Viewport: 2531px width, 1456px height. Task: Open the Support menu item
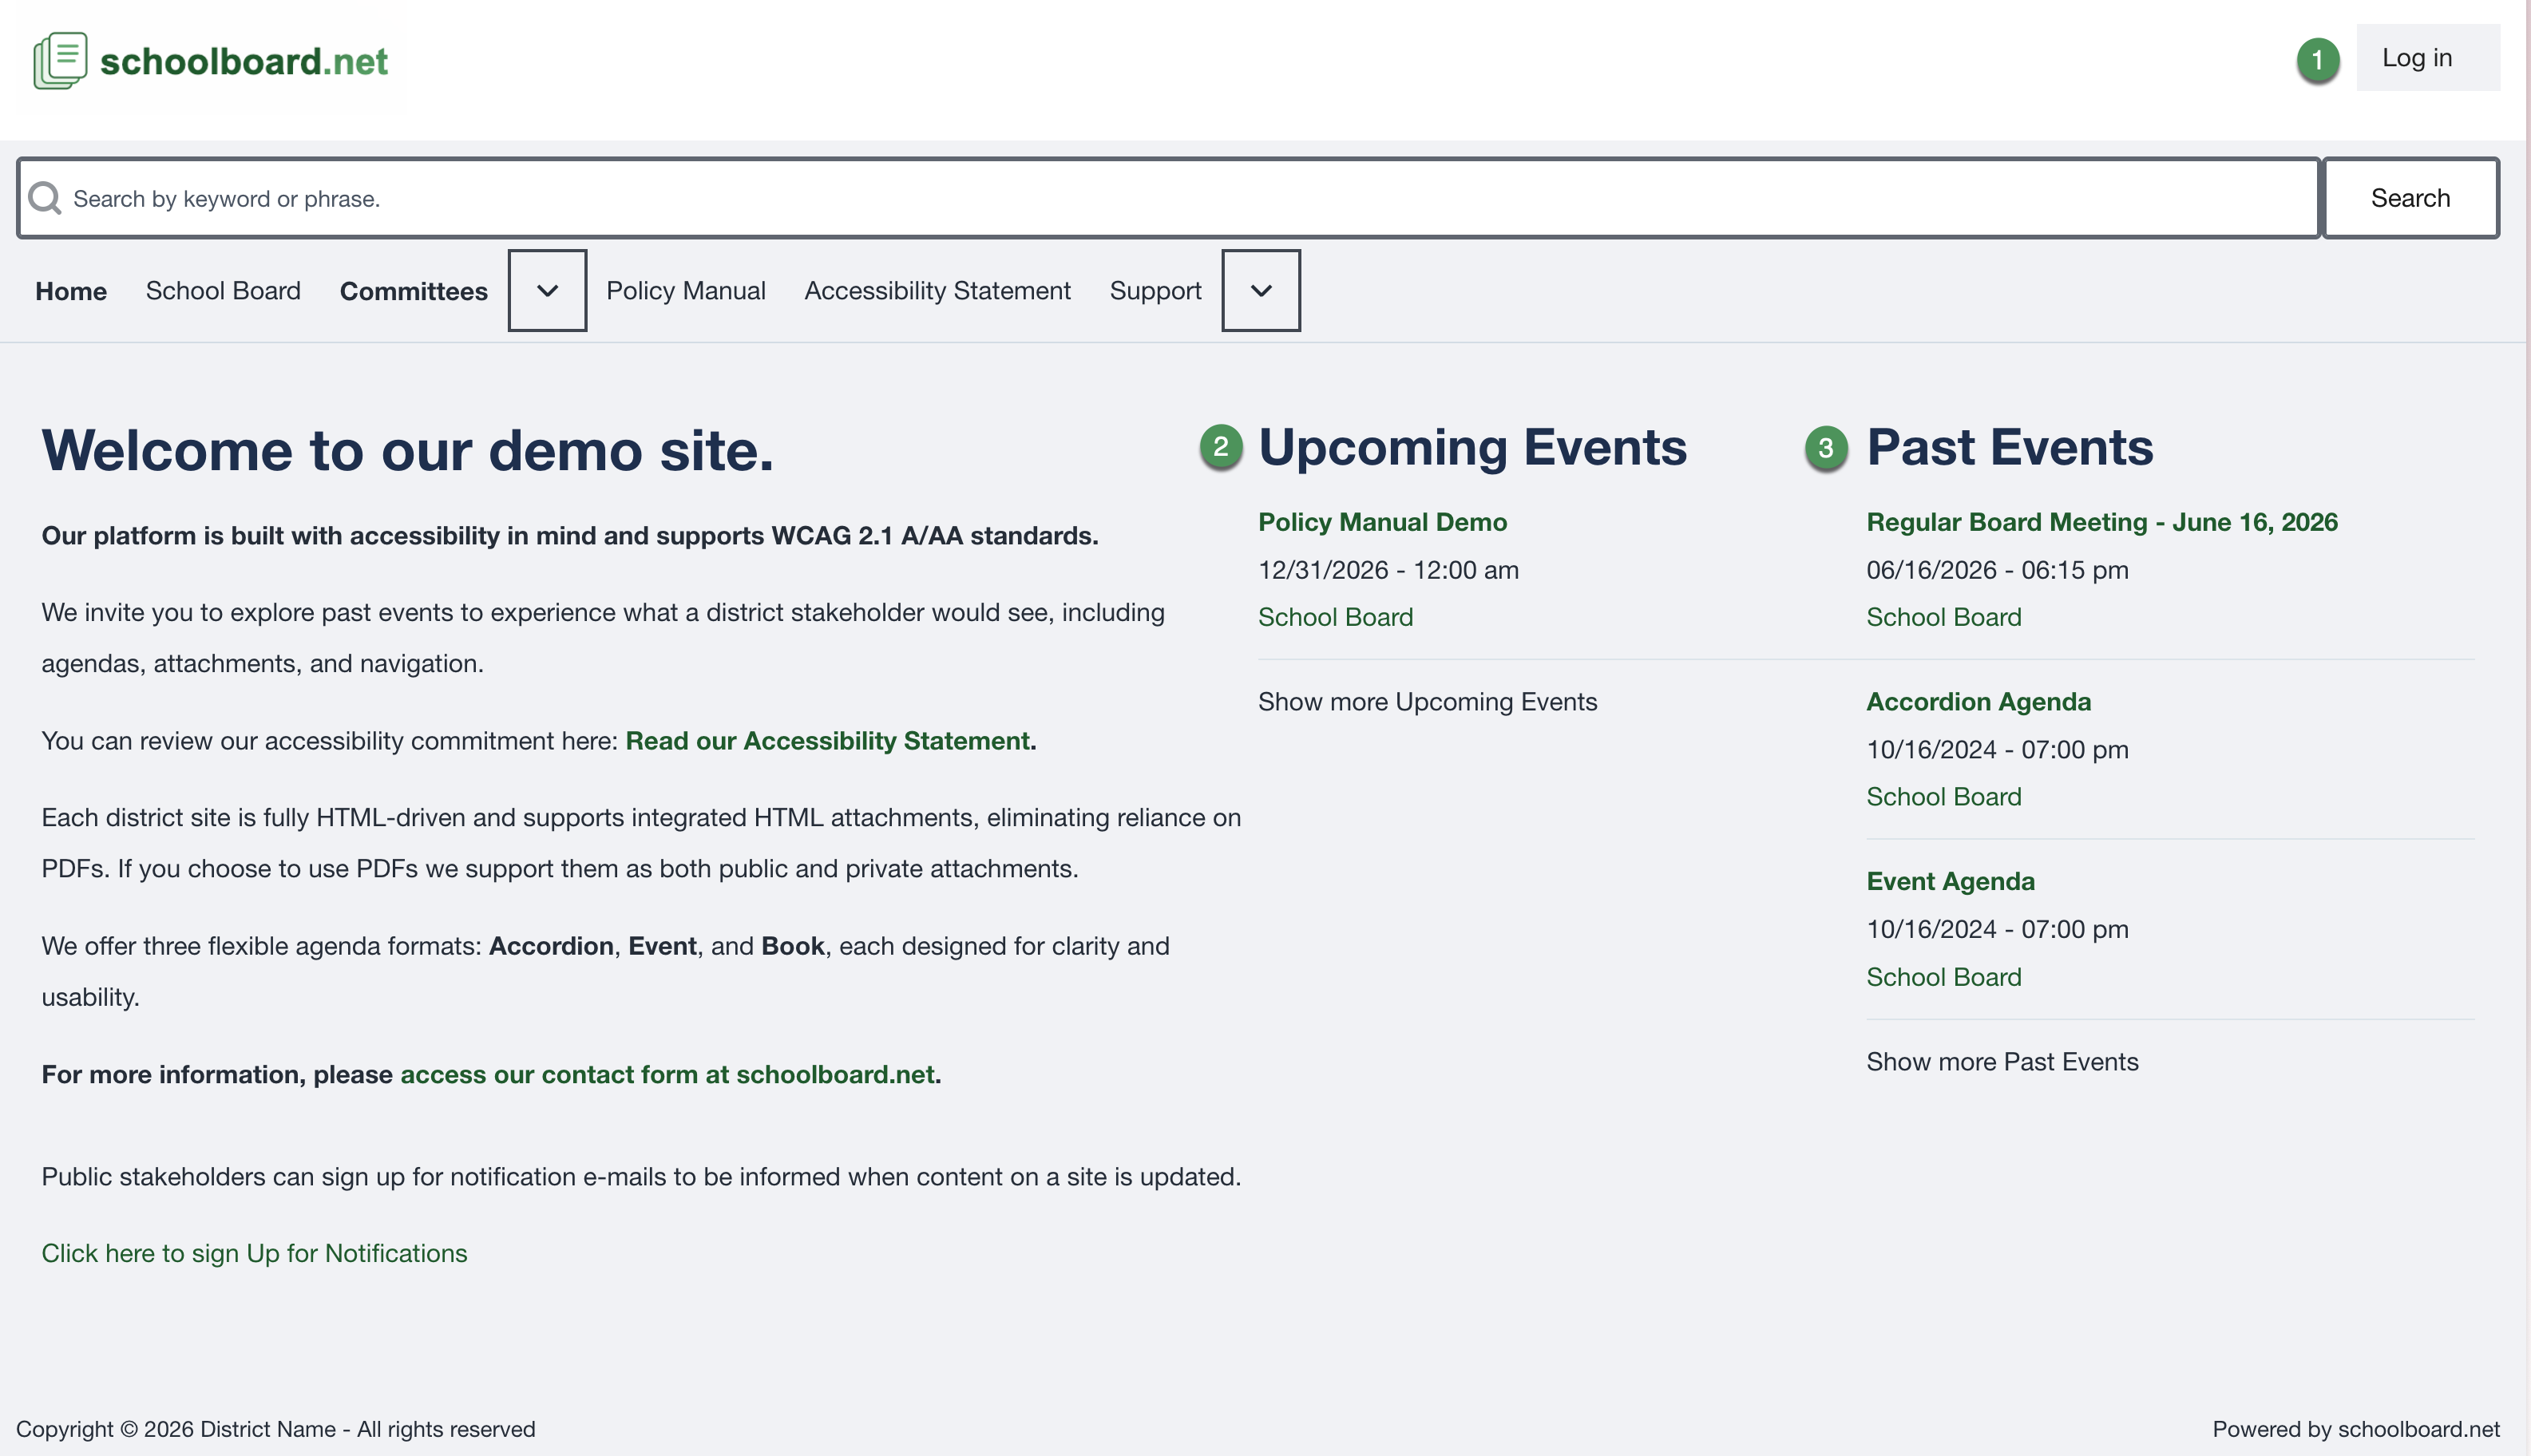coord(1155,291)
